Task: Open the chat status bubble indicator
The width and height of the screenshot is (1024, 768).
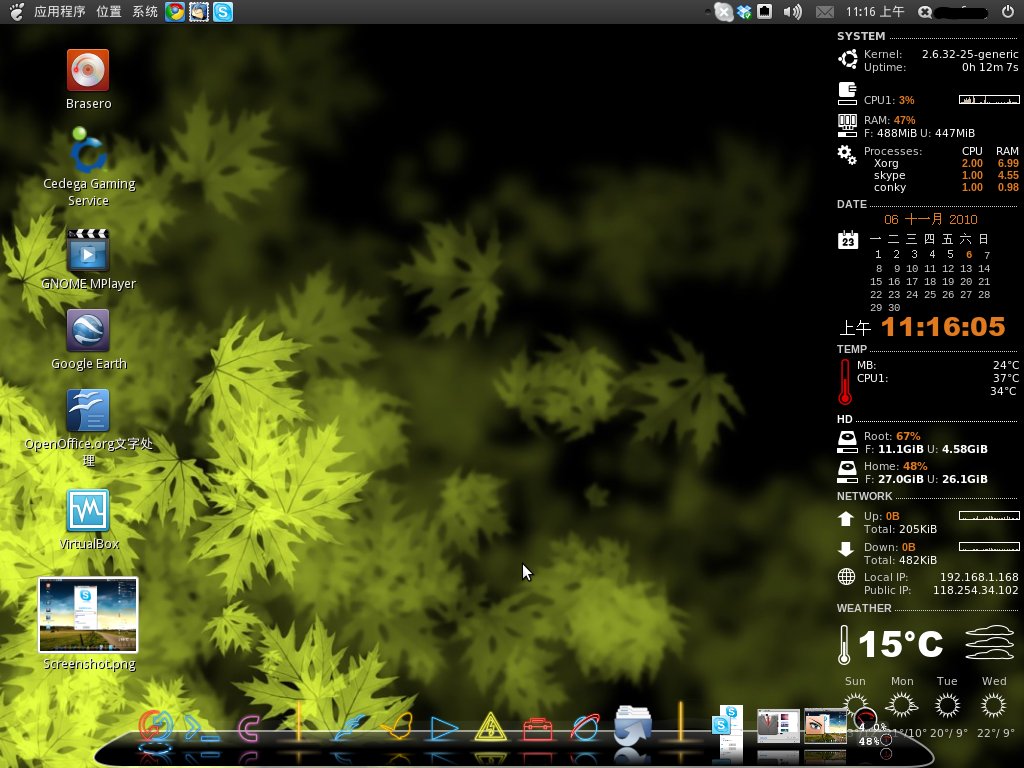Action: tap(925, 12)
